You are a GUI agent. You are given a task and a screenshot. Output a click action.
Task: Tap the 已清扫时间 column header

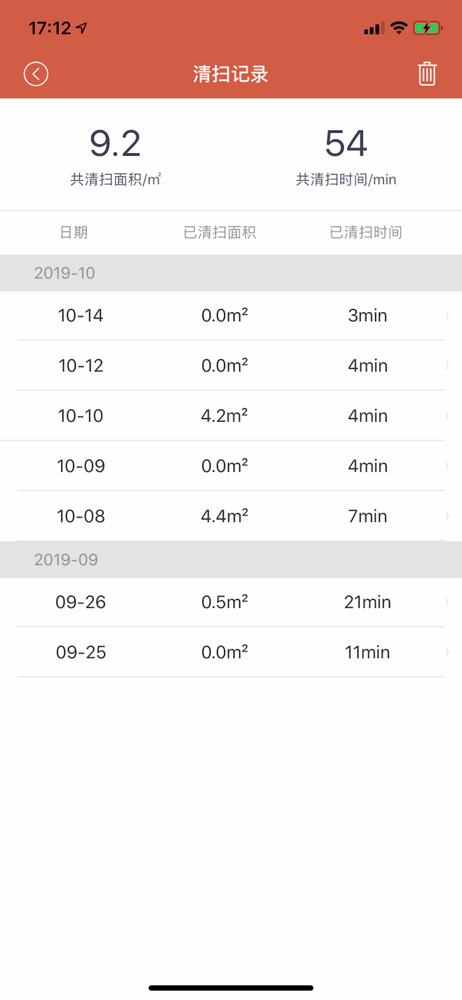366,232
